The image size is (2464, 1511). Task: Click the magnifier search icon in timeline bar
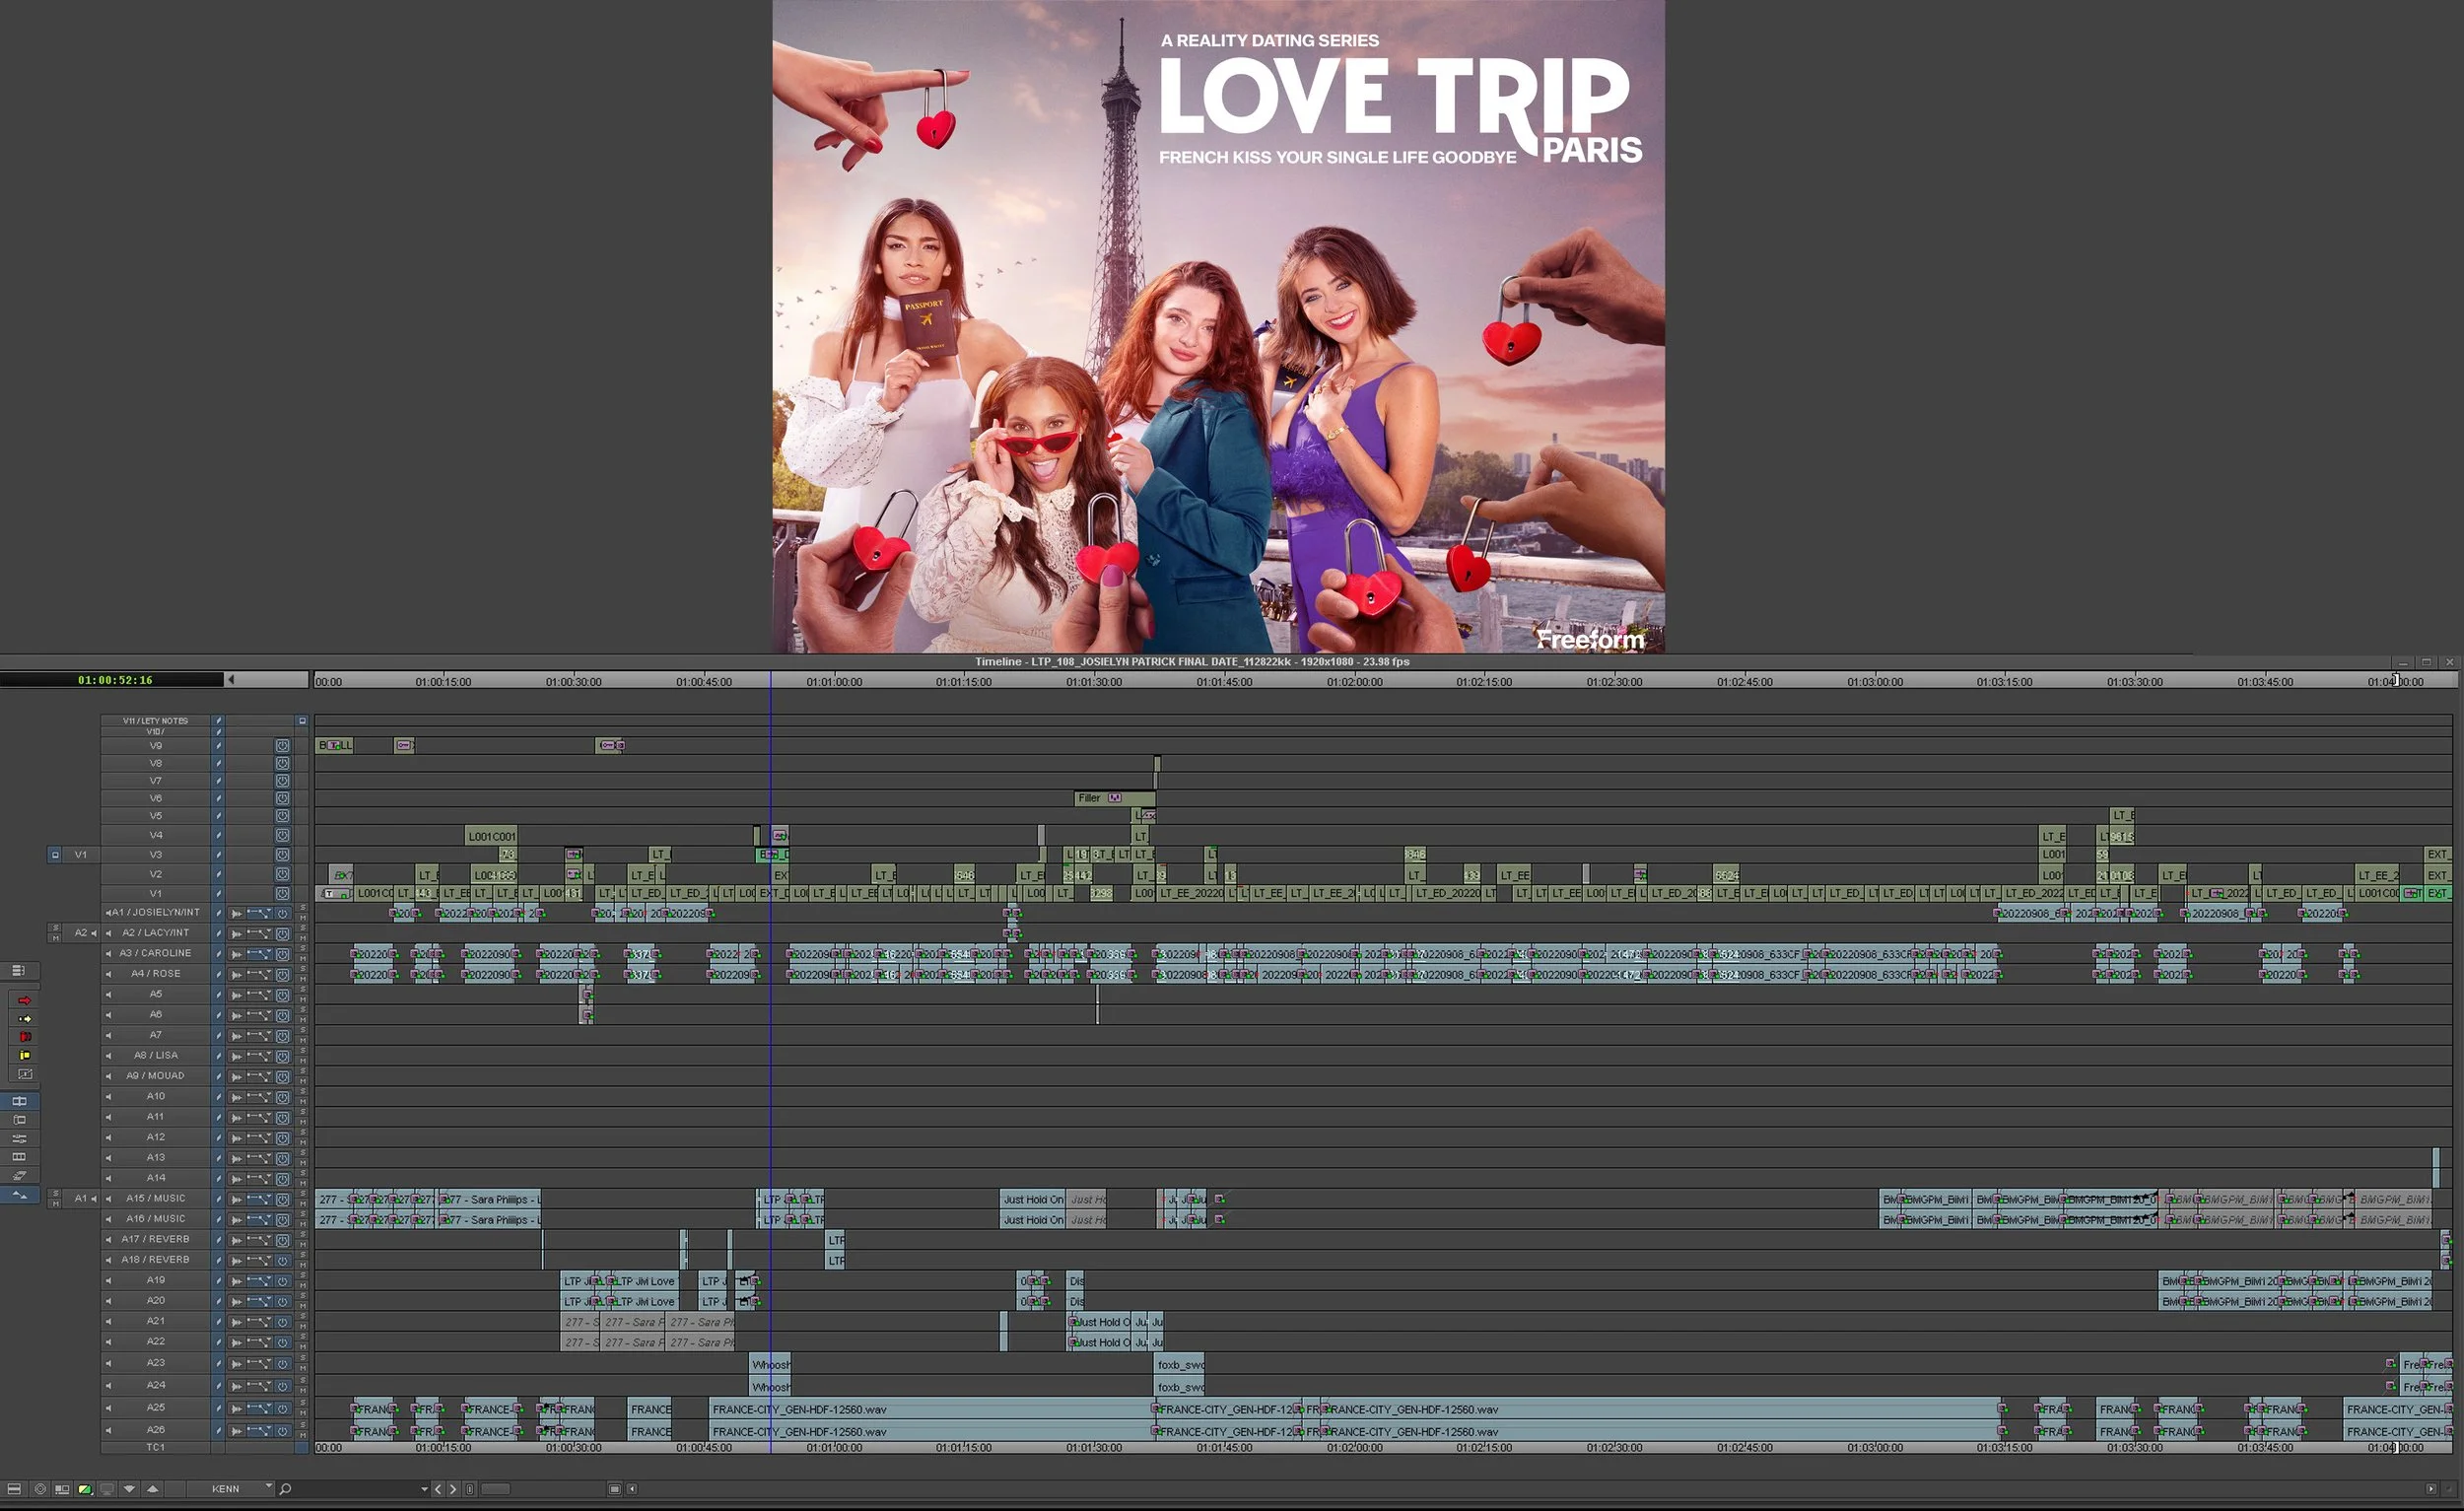coord(285,1489)
